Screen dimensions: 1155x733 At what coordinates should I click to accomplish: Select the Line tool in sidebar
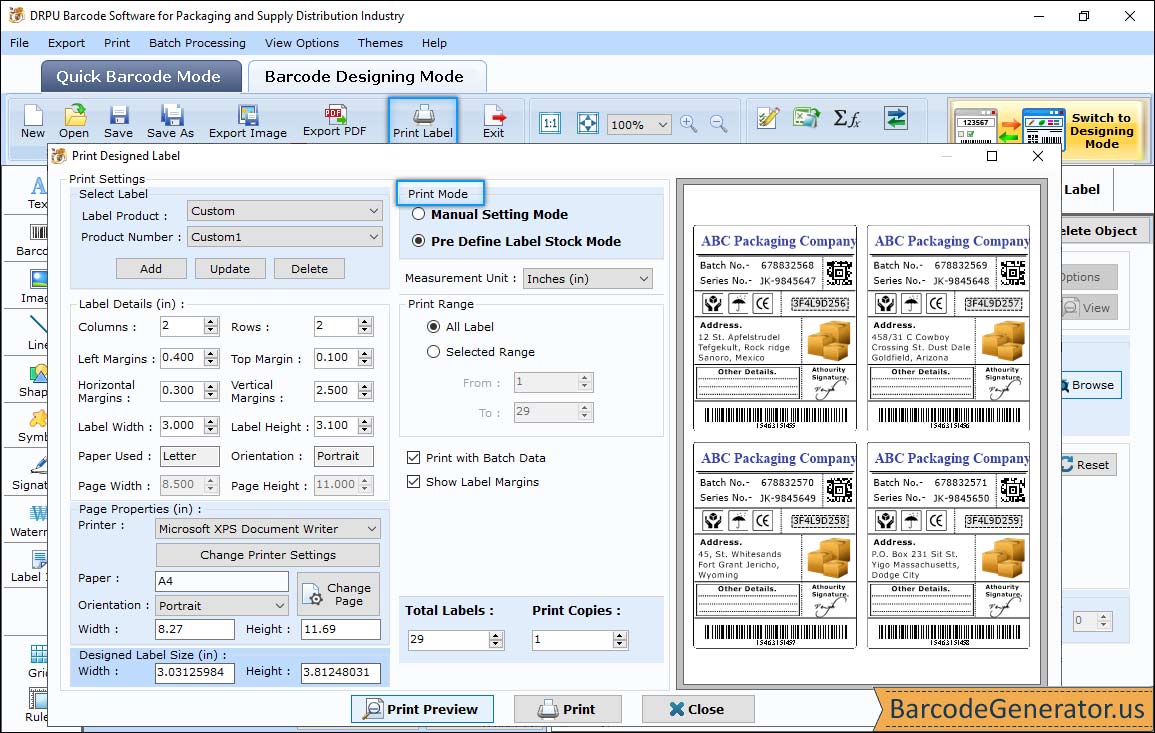tap(38, 333)
